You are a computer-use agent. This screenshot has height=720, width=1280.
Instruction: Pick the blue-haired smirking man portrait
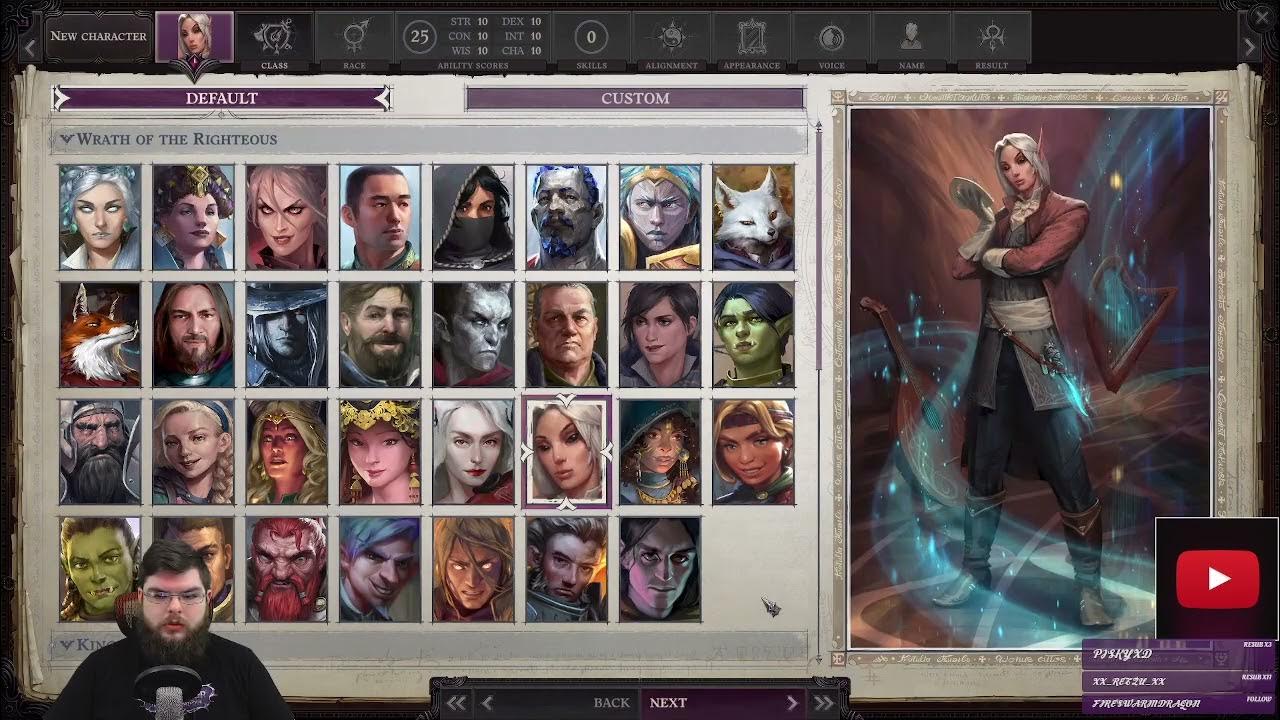pos(380,569)
